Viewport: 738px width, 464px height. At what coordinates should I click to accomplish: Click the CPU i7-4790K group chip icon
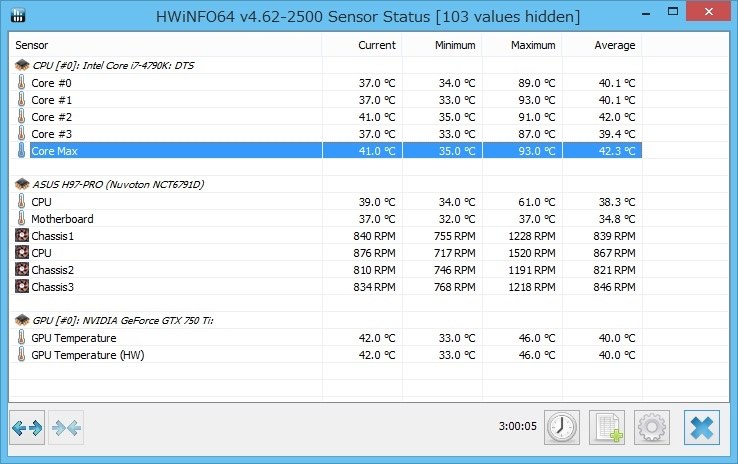click(22, 65)
